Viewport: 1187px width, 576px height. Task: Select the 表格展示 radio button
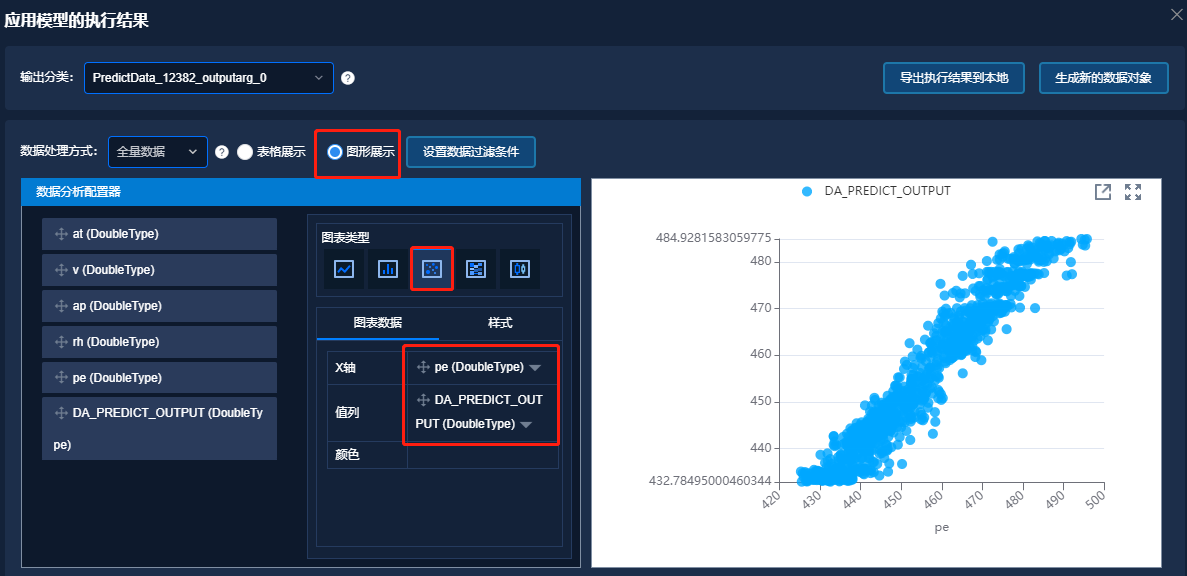point(245,152)
